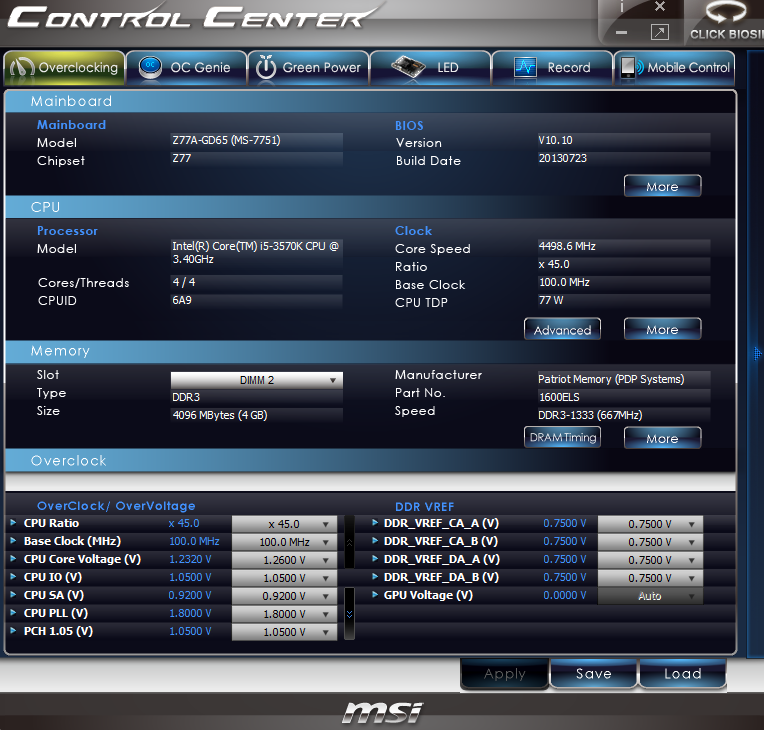Expand the GPU Voltage (V) row arrow
The height and width of the screenshot is (730, 764).
tap(375, 595)
